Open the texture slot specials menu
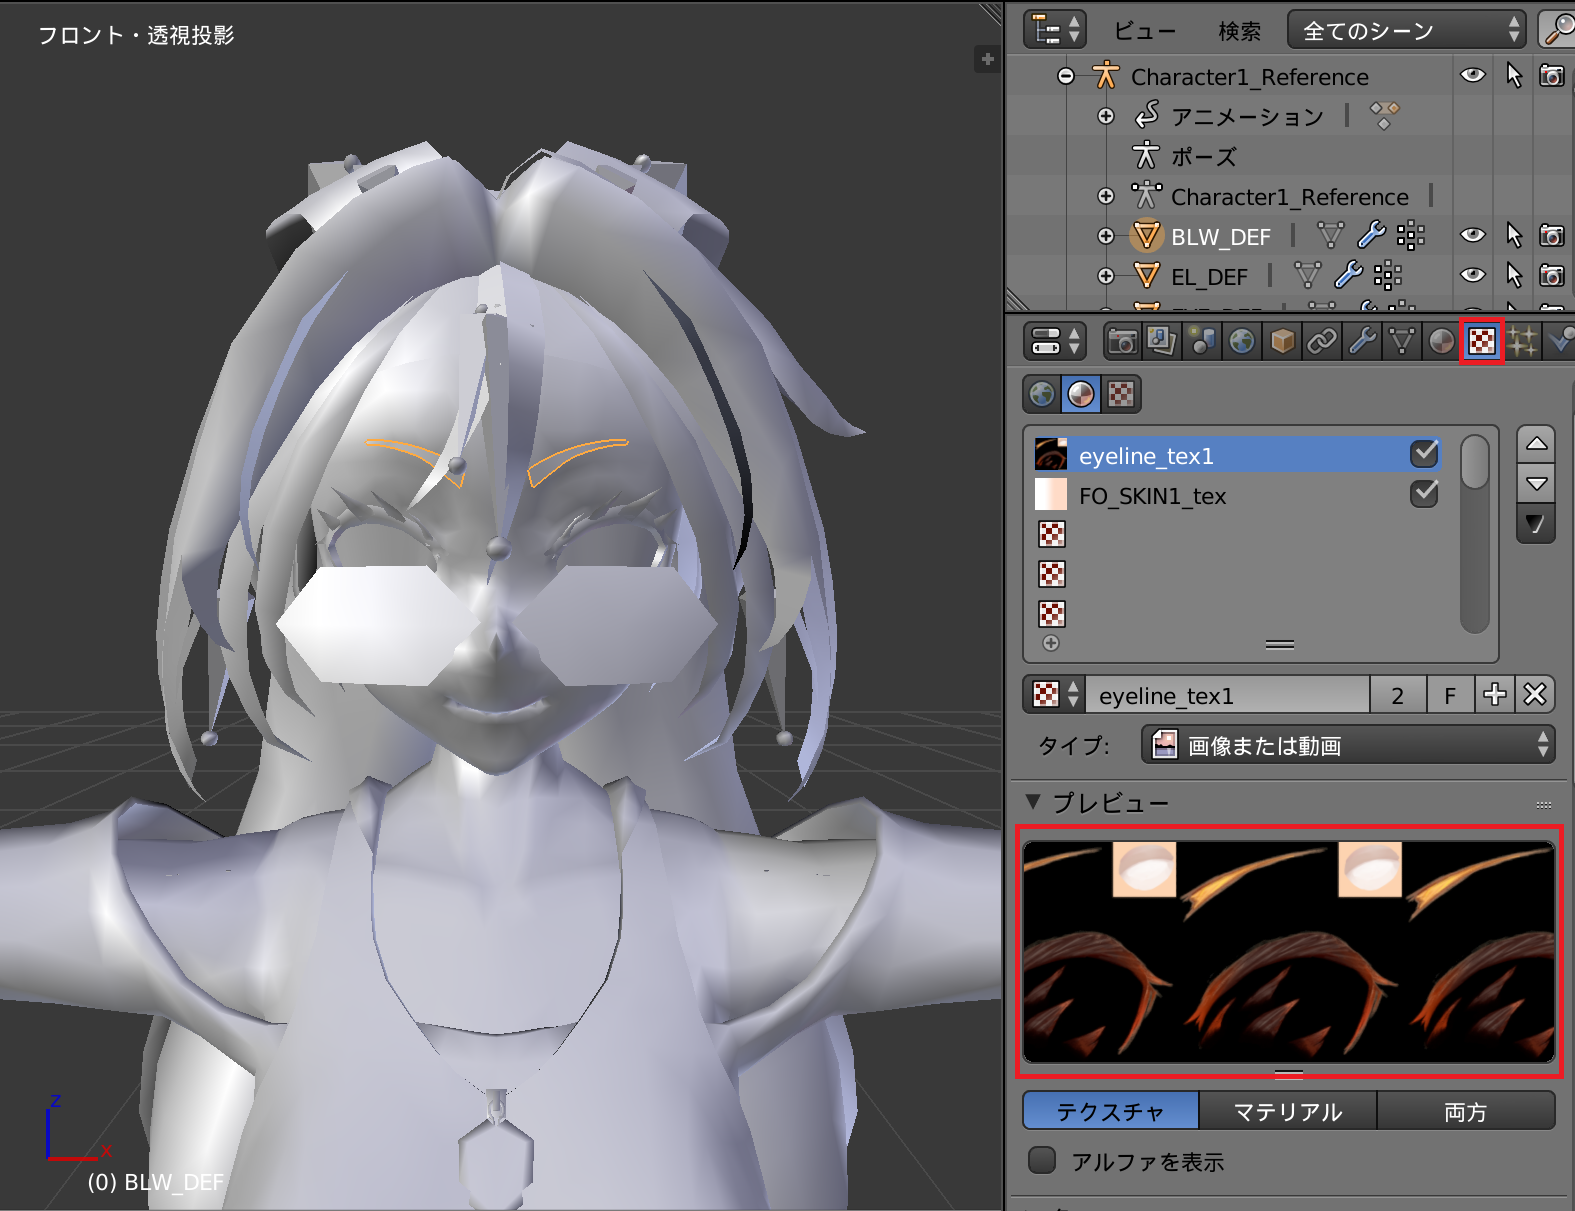1575x1211 pixels. tap(1536, 524)
